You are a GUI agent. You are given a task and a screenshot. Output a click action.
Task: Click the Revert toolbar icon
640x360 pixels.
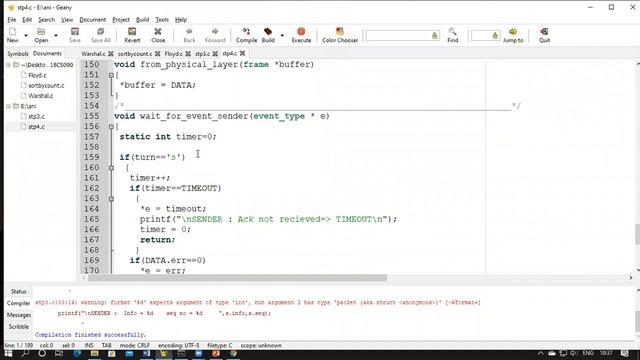point(132,35)
